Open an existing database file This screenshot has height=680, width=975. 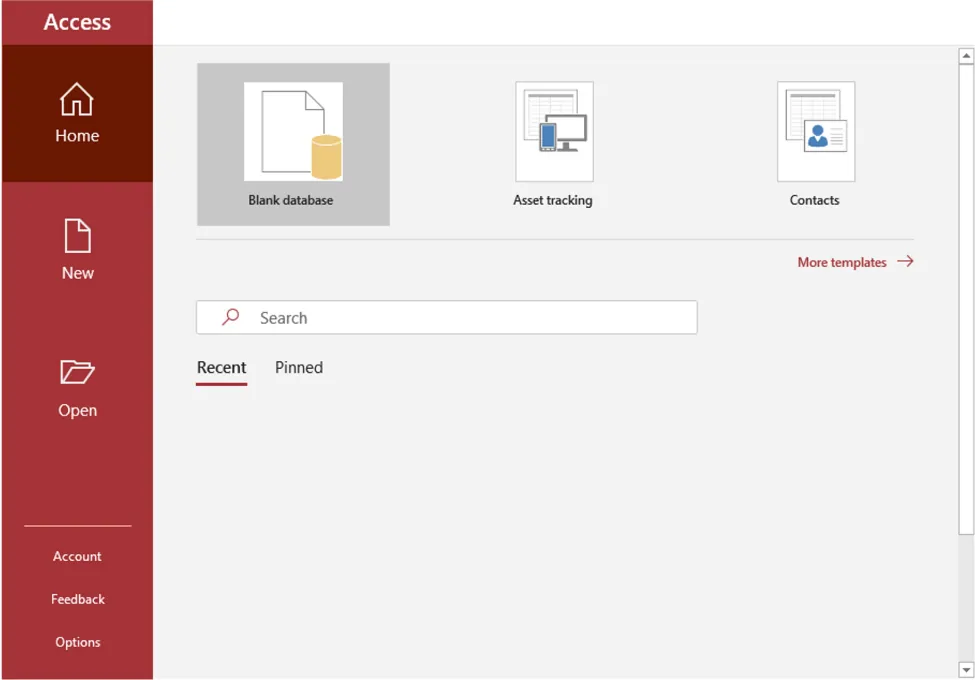pyautogui.click(x=77, y=388)
